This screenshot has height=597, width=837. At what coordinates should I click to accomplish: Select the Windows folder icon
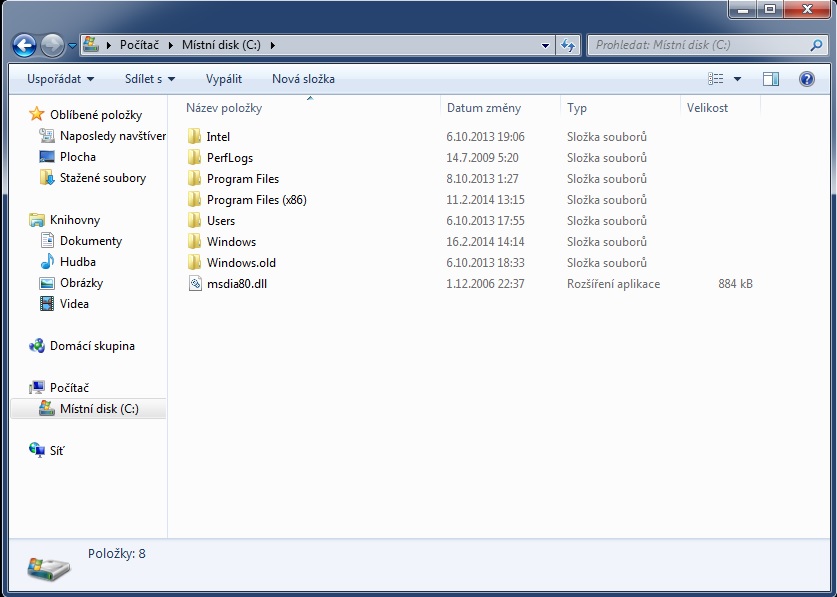[x=195, y=241]
